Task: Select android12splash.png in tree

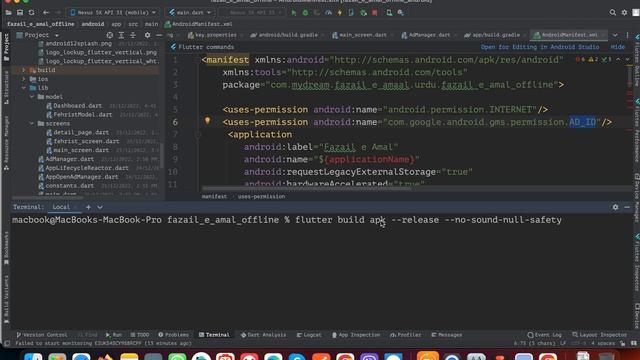Action: (78, 43)
